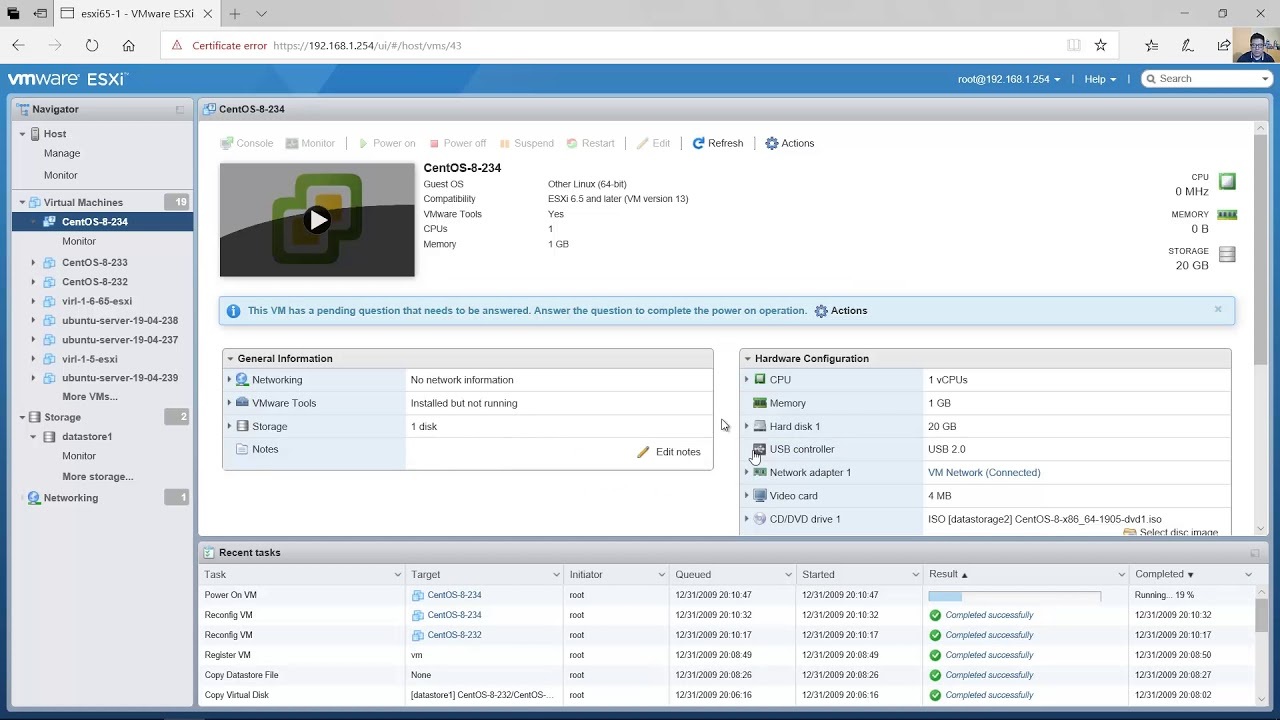Expand the Video card row

(746, 496)
